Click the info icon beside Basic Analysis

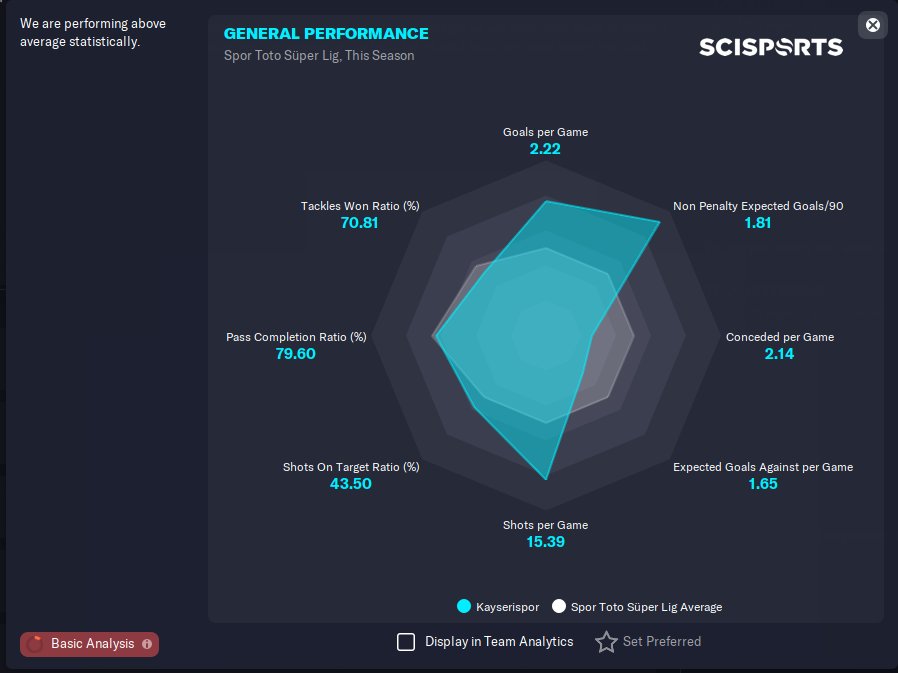tap(147, 644)
